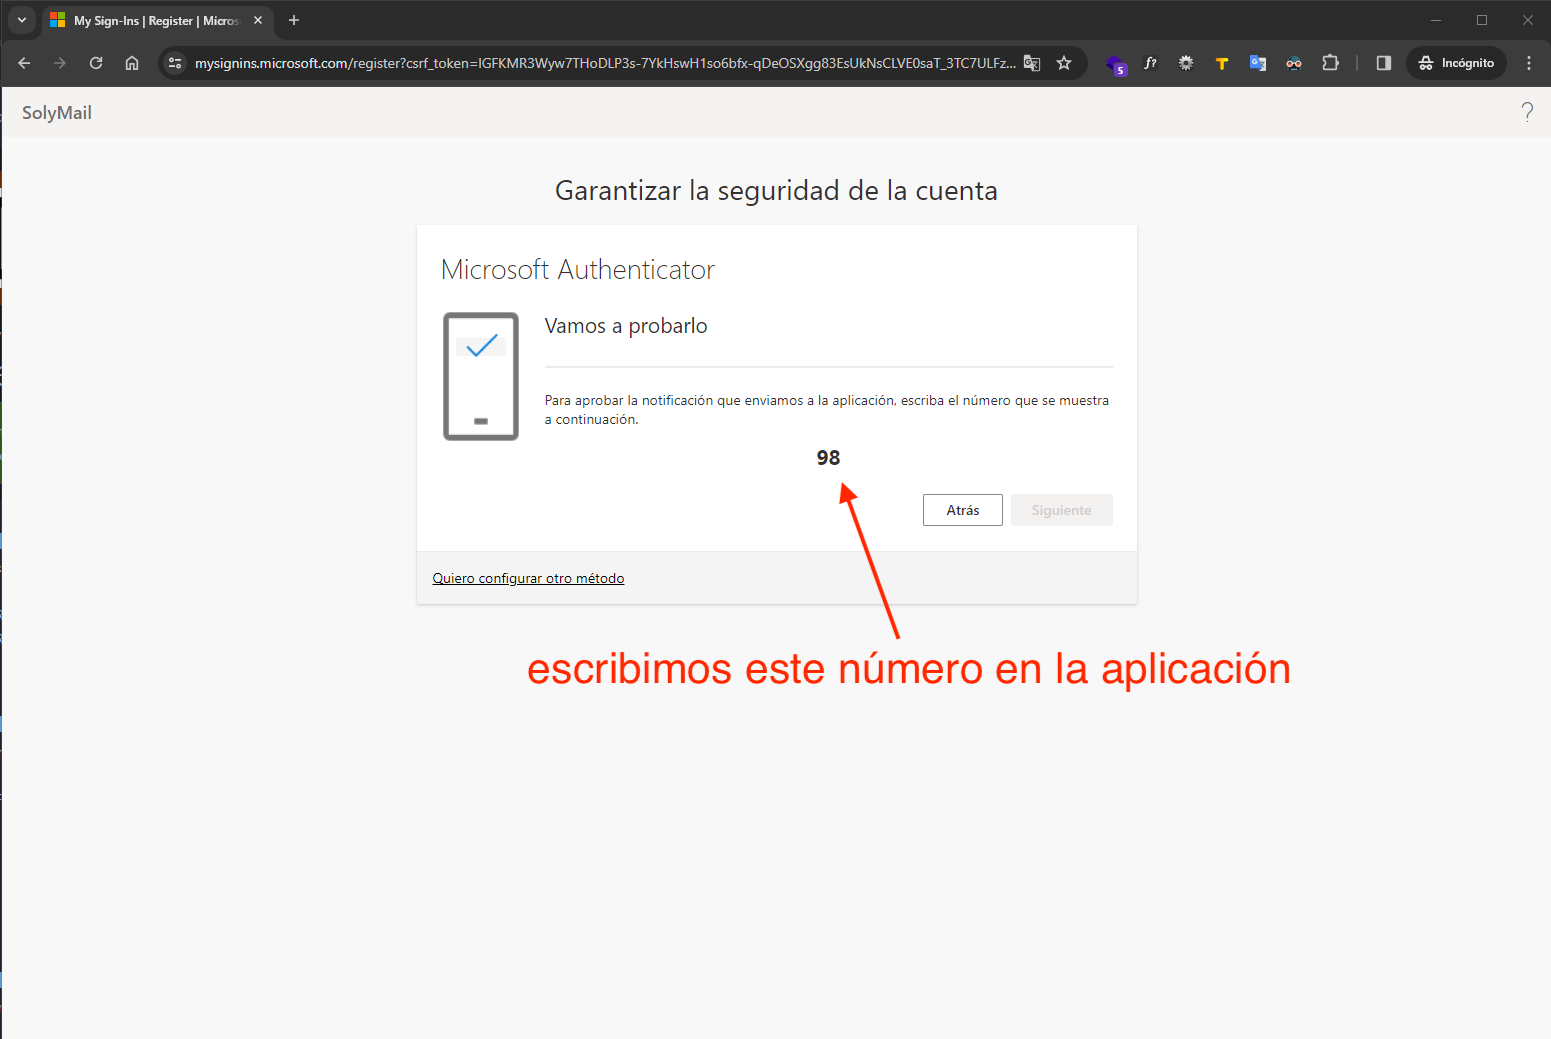Image resolution: width=1551 pixels, height=1039 pixels.
Task: Click the help question mark icon
Action: click(1527, 111)
